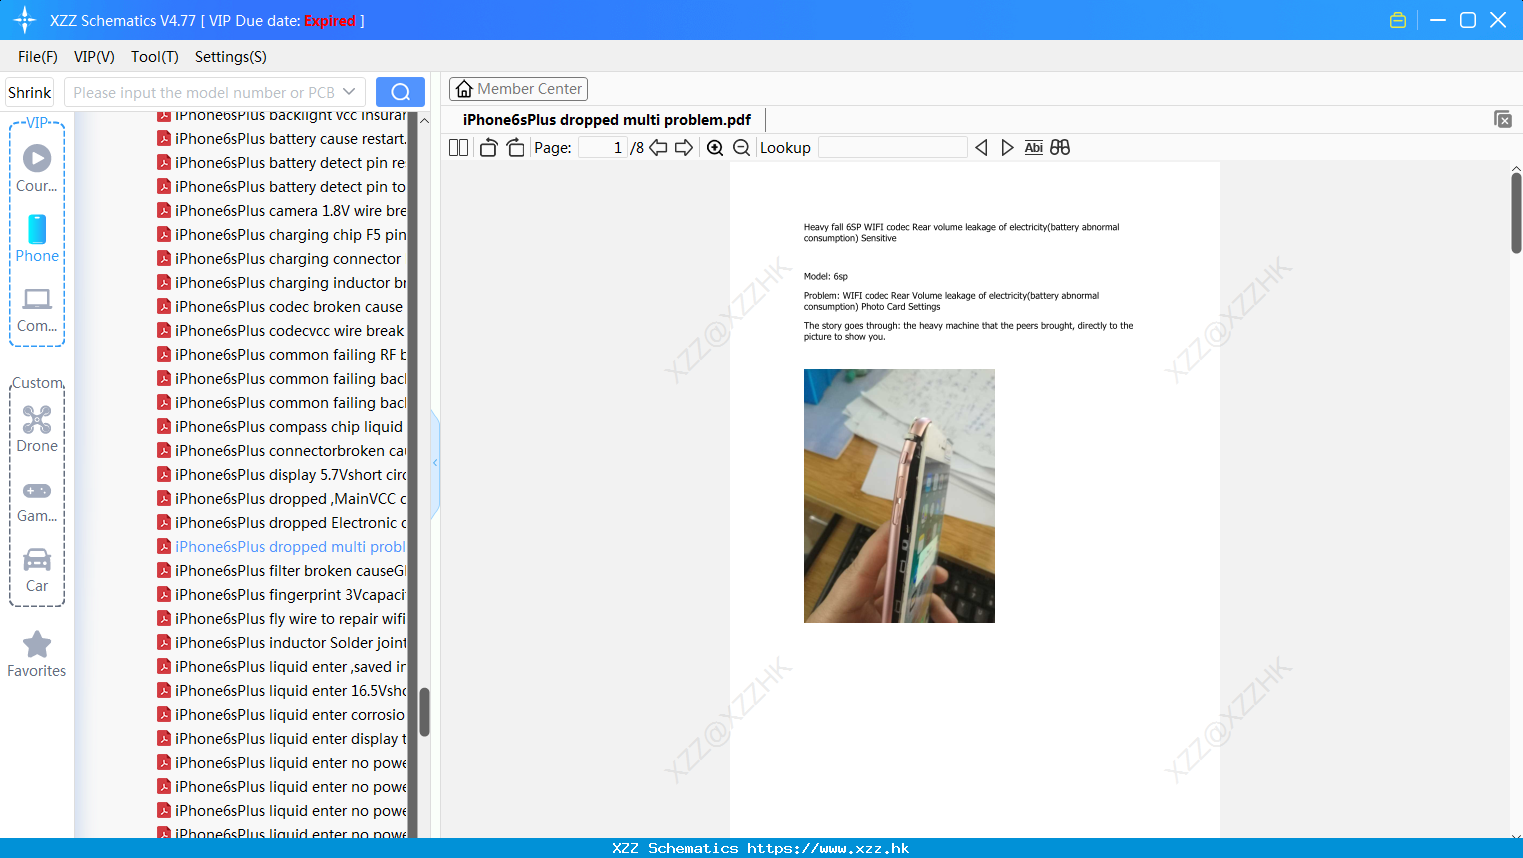Open iPhone6sPlus dropped Electronic file
1523x858 pixels.
(282, 523)
